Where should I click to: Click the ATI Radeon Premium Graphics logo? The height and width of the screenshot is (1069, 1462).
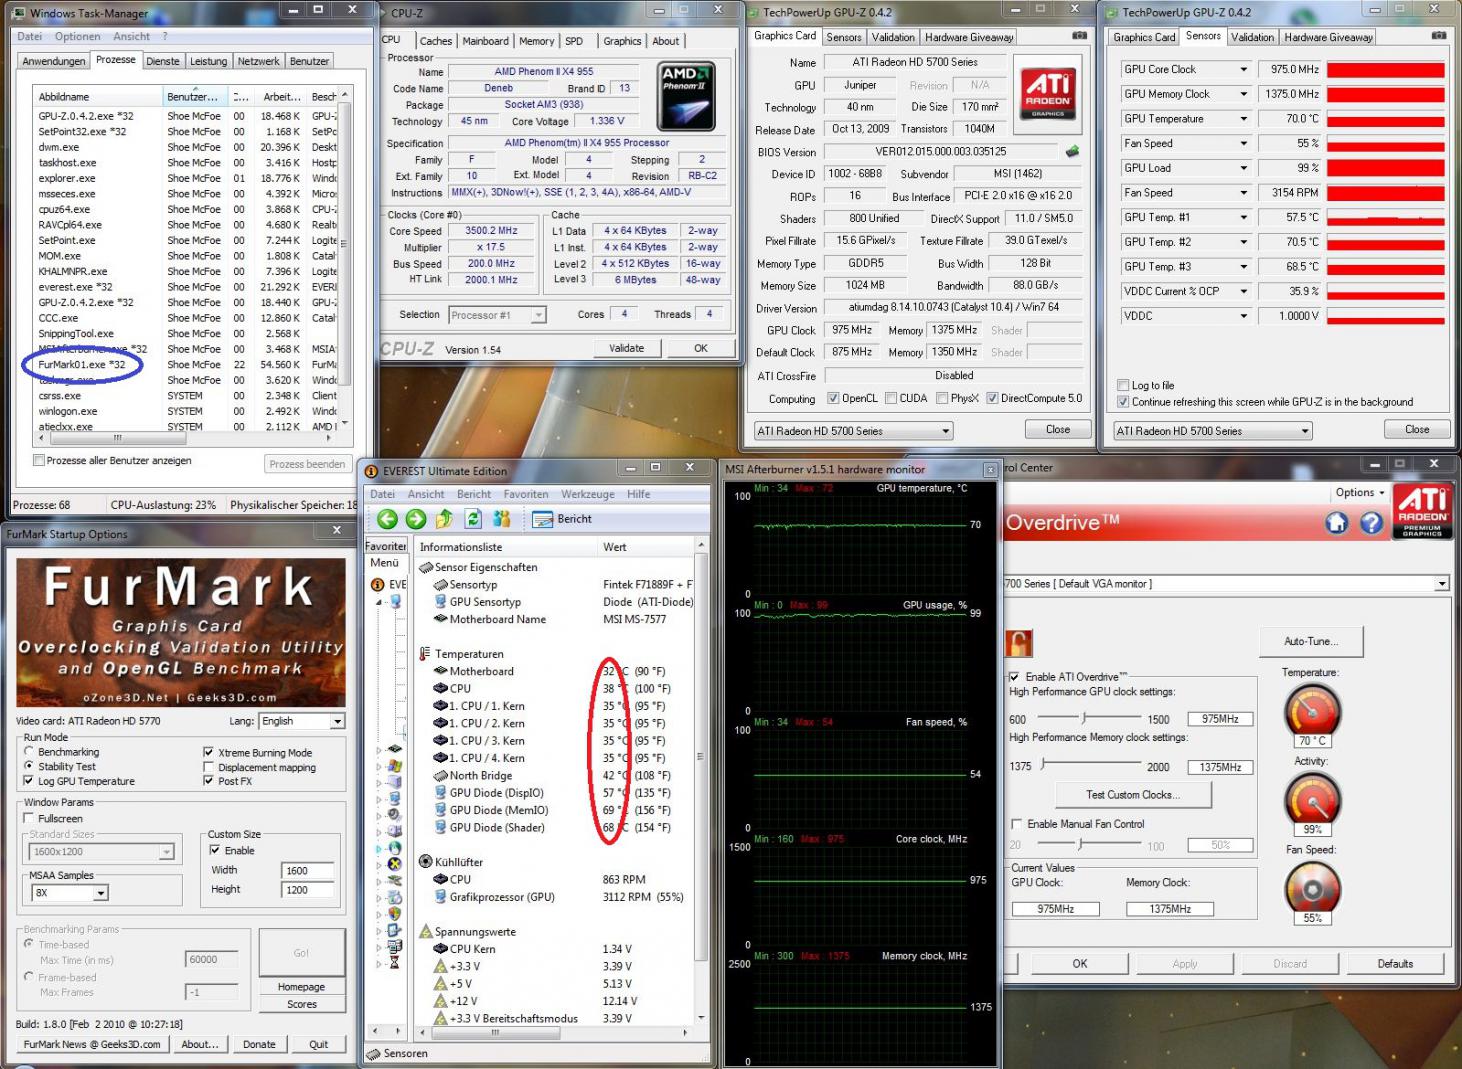pyautogui.click(x=1422, y=511)
